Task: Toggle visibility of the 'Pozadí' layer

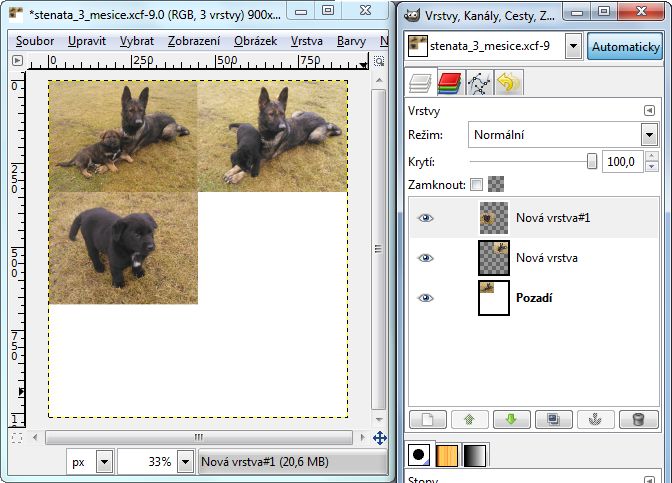Action: (x=426, y=298)
